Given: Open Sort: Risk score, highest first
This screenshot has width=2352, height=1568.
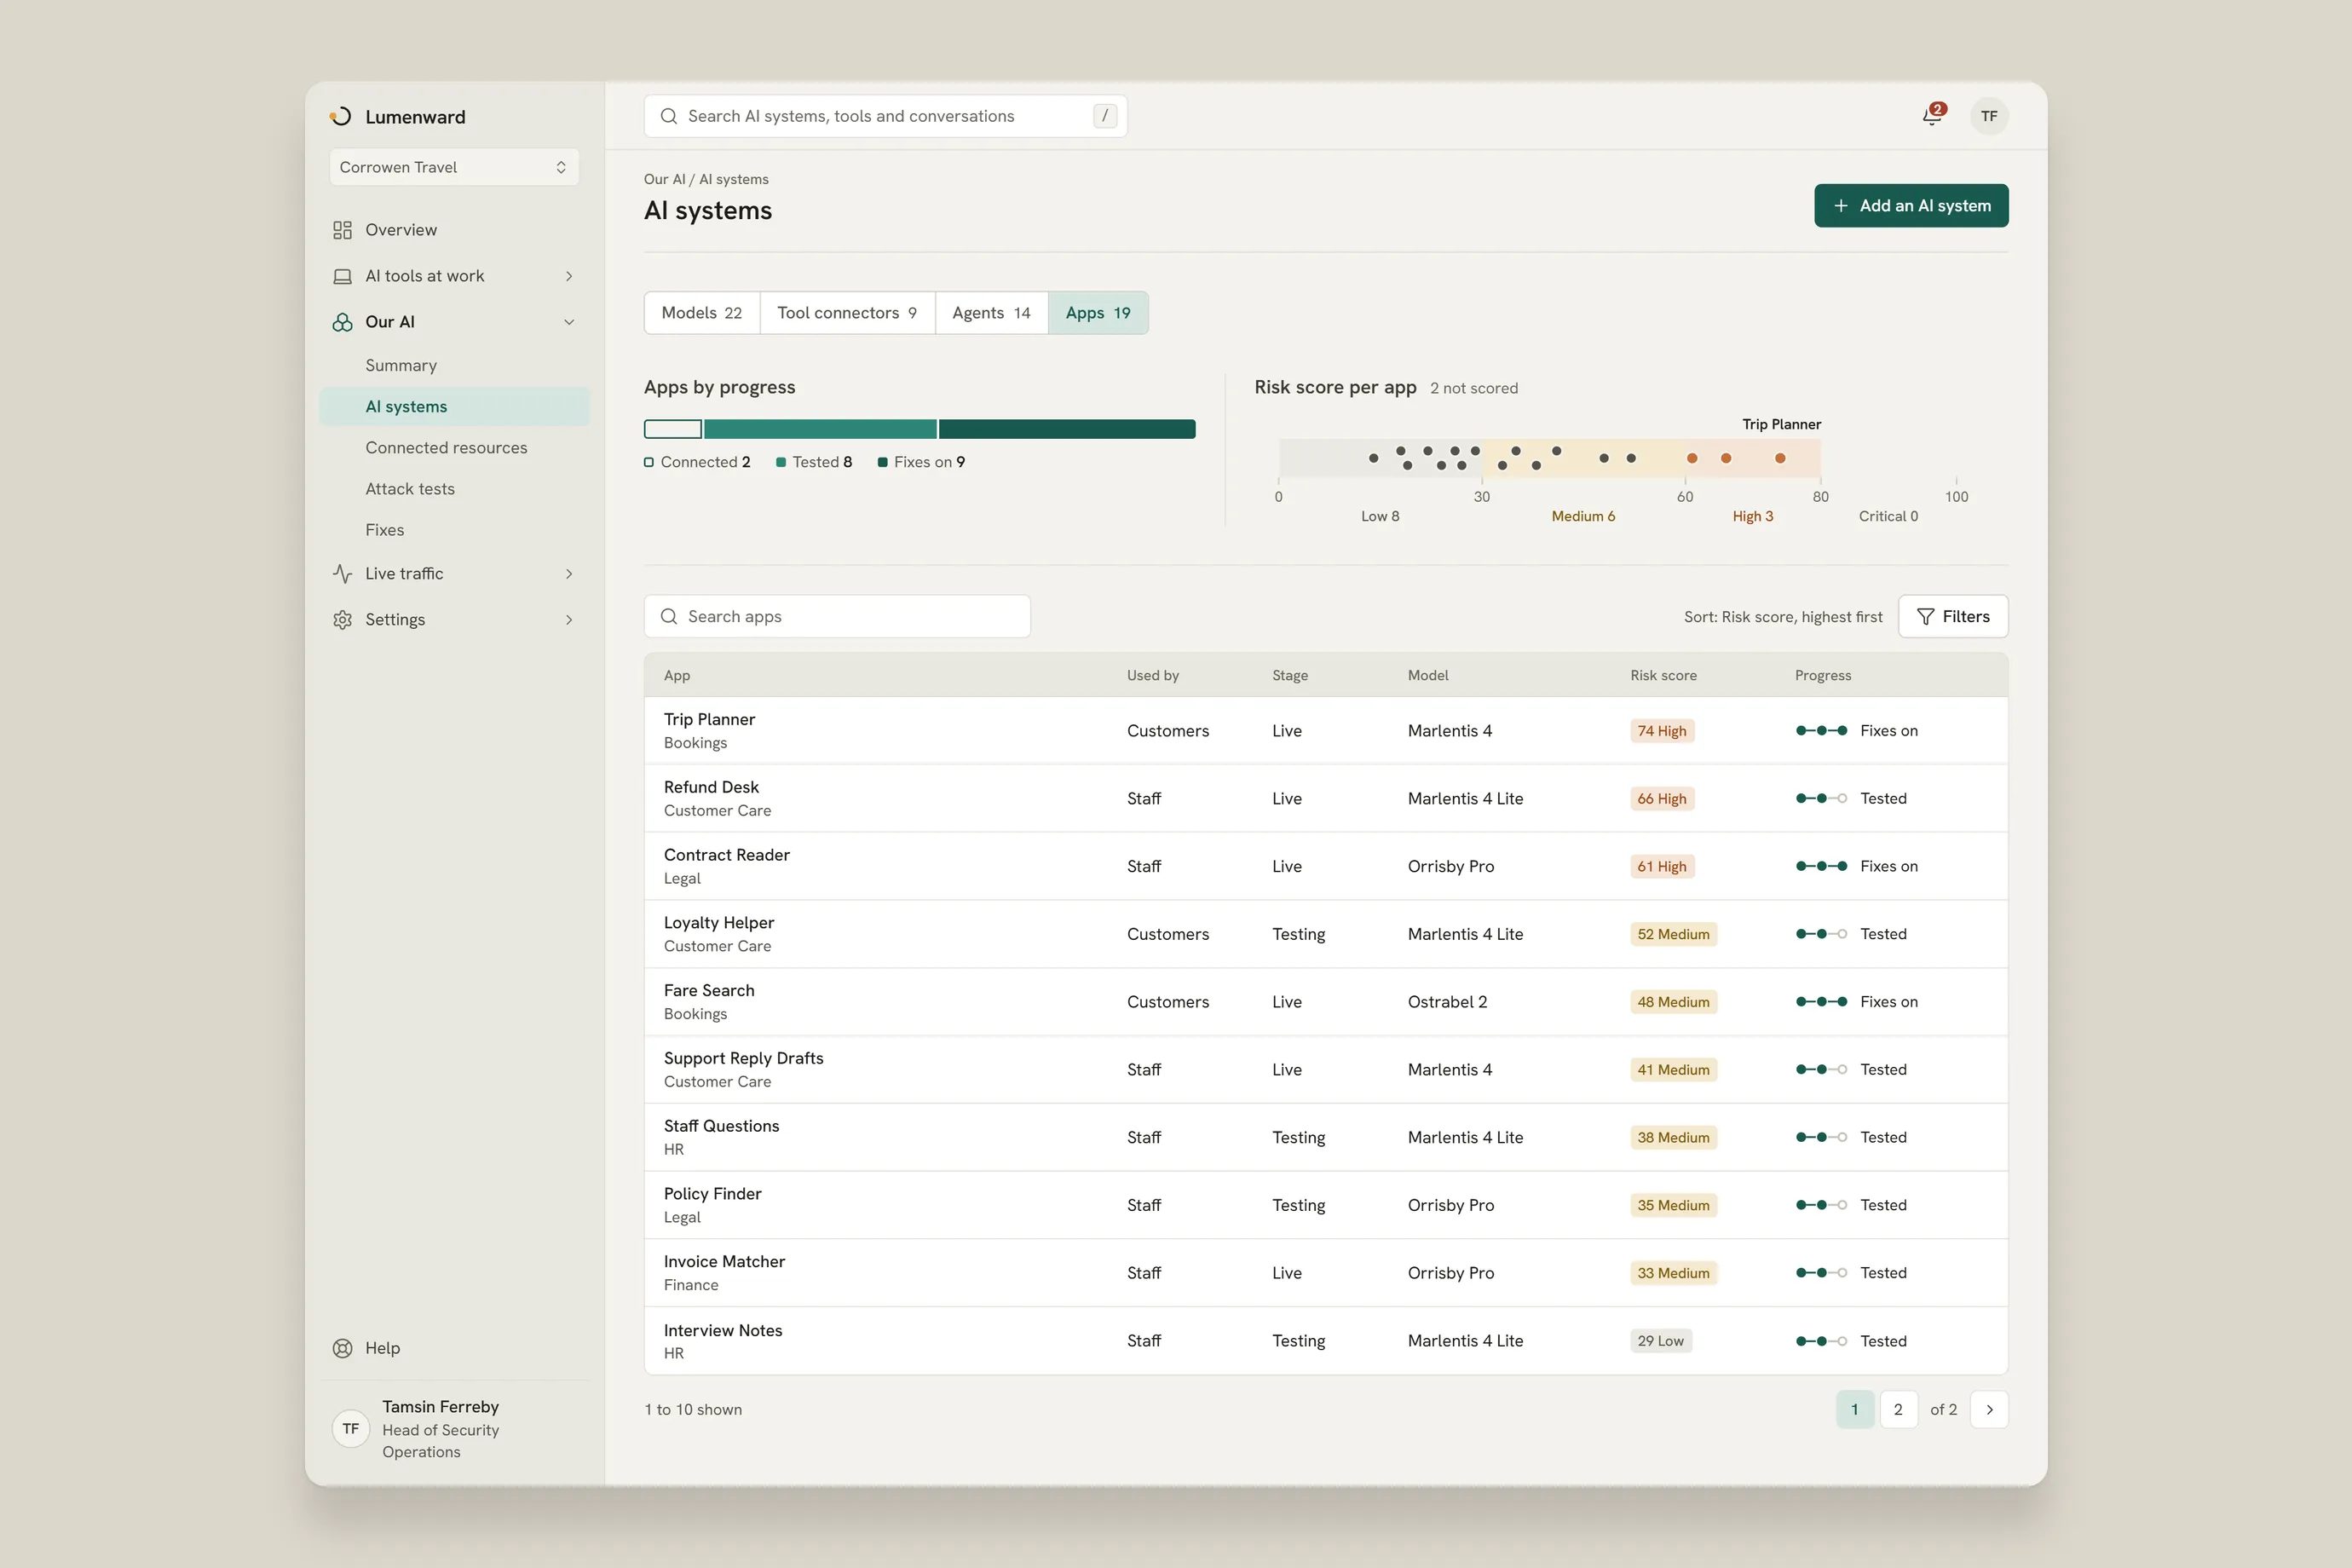Looking at the screenshot, I should pyautogui.click(x=1783, y=617).
